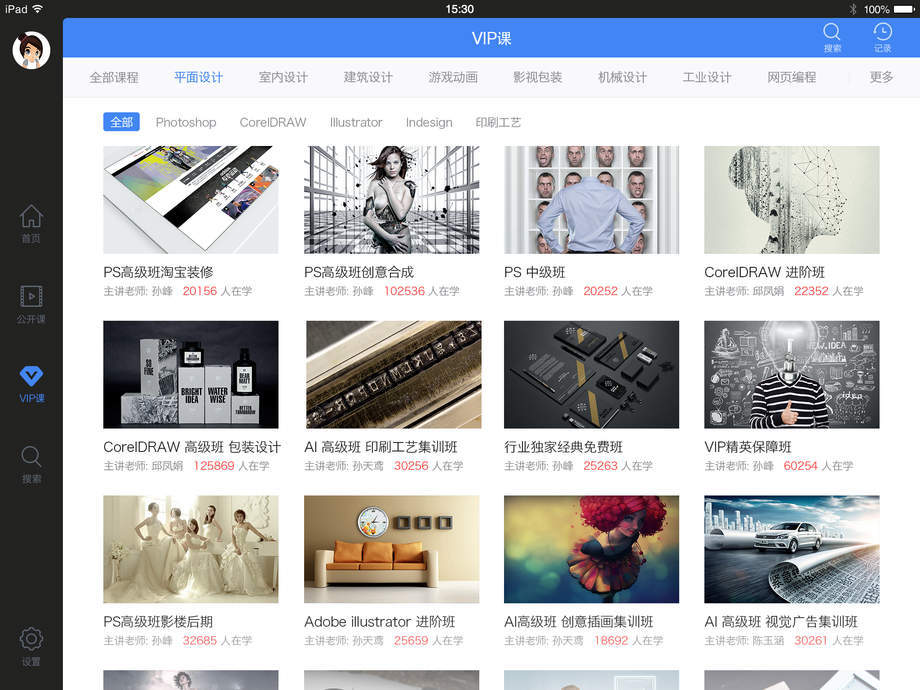Tap the battery indicator in status bar
The width and height of the screenshot is (920, 690).
904,9
